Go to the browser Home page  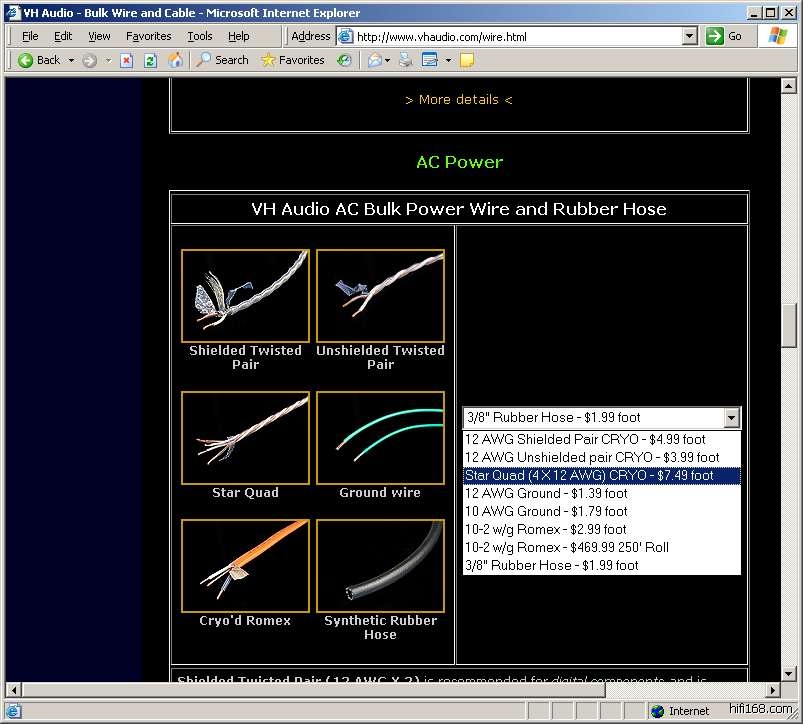click(175, 60)
